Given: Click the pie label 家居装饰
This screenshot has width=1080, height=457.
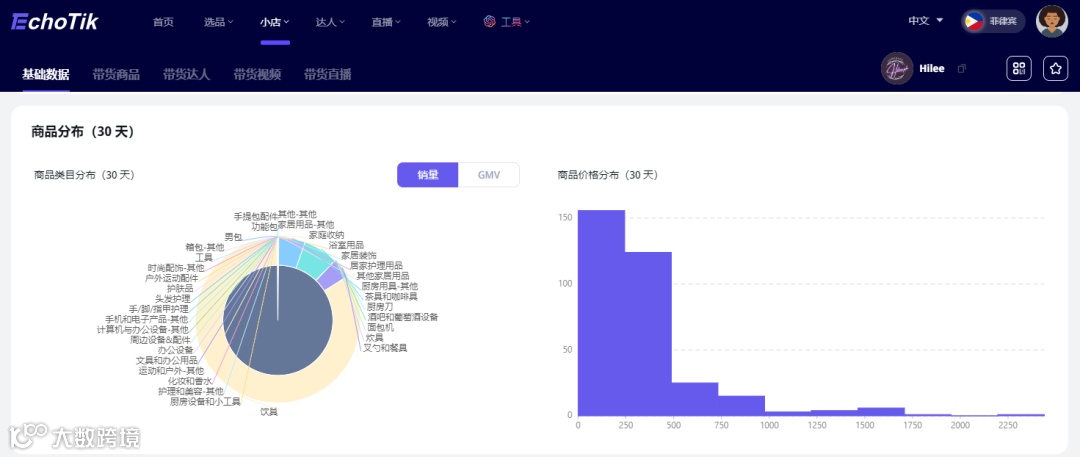Looking at the screenshot, I should [x=359, y=255].
